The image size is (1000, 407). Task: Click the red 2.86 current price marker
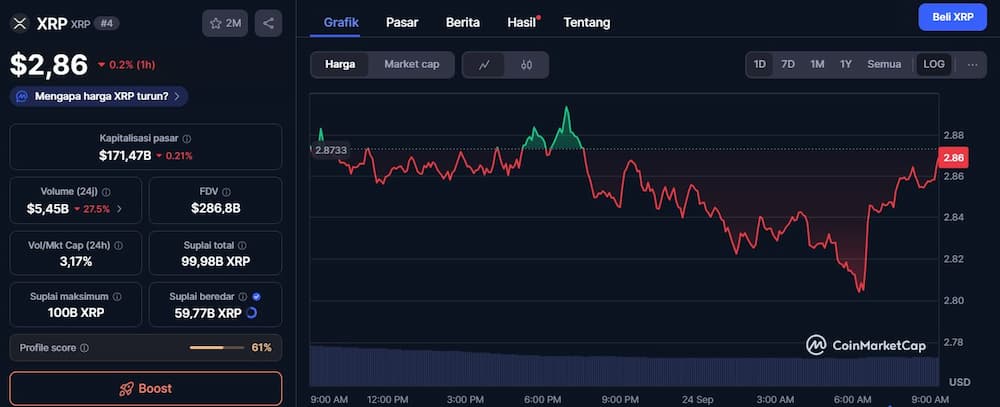tap(952, 158)
